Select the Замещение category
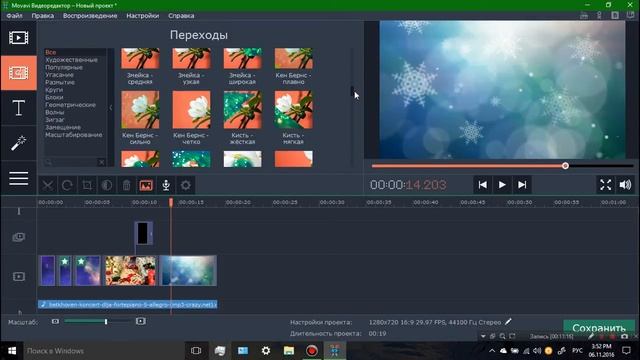 [62, 127]
